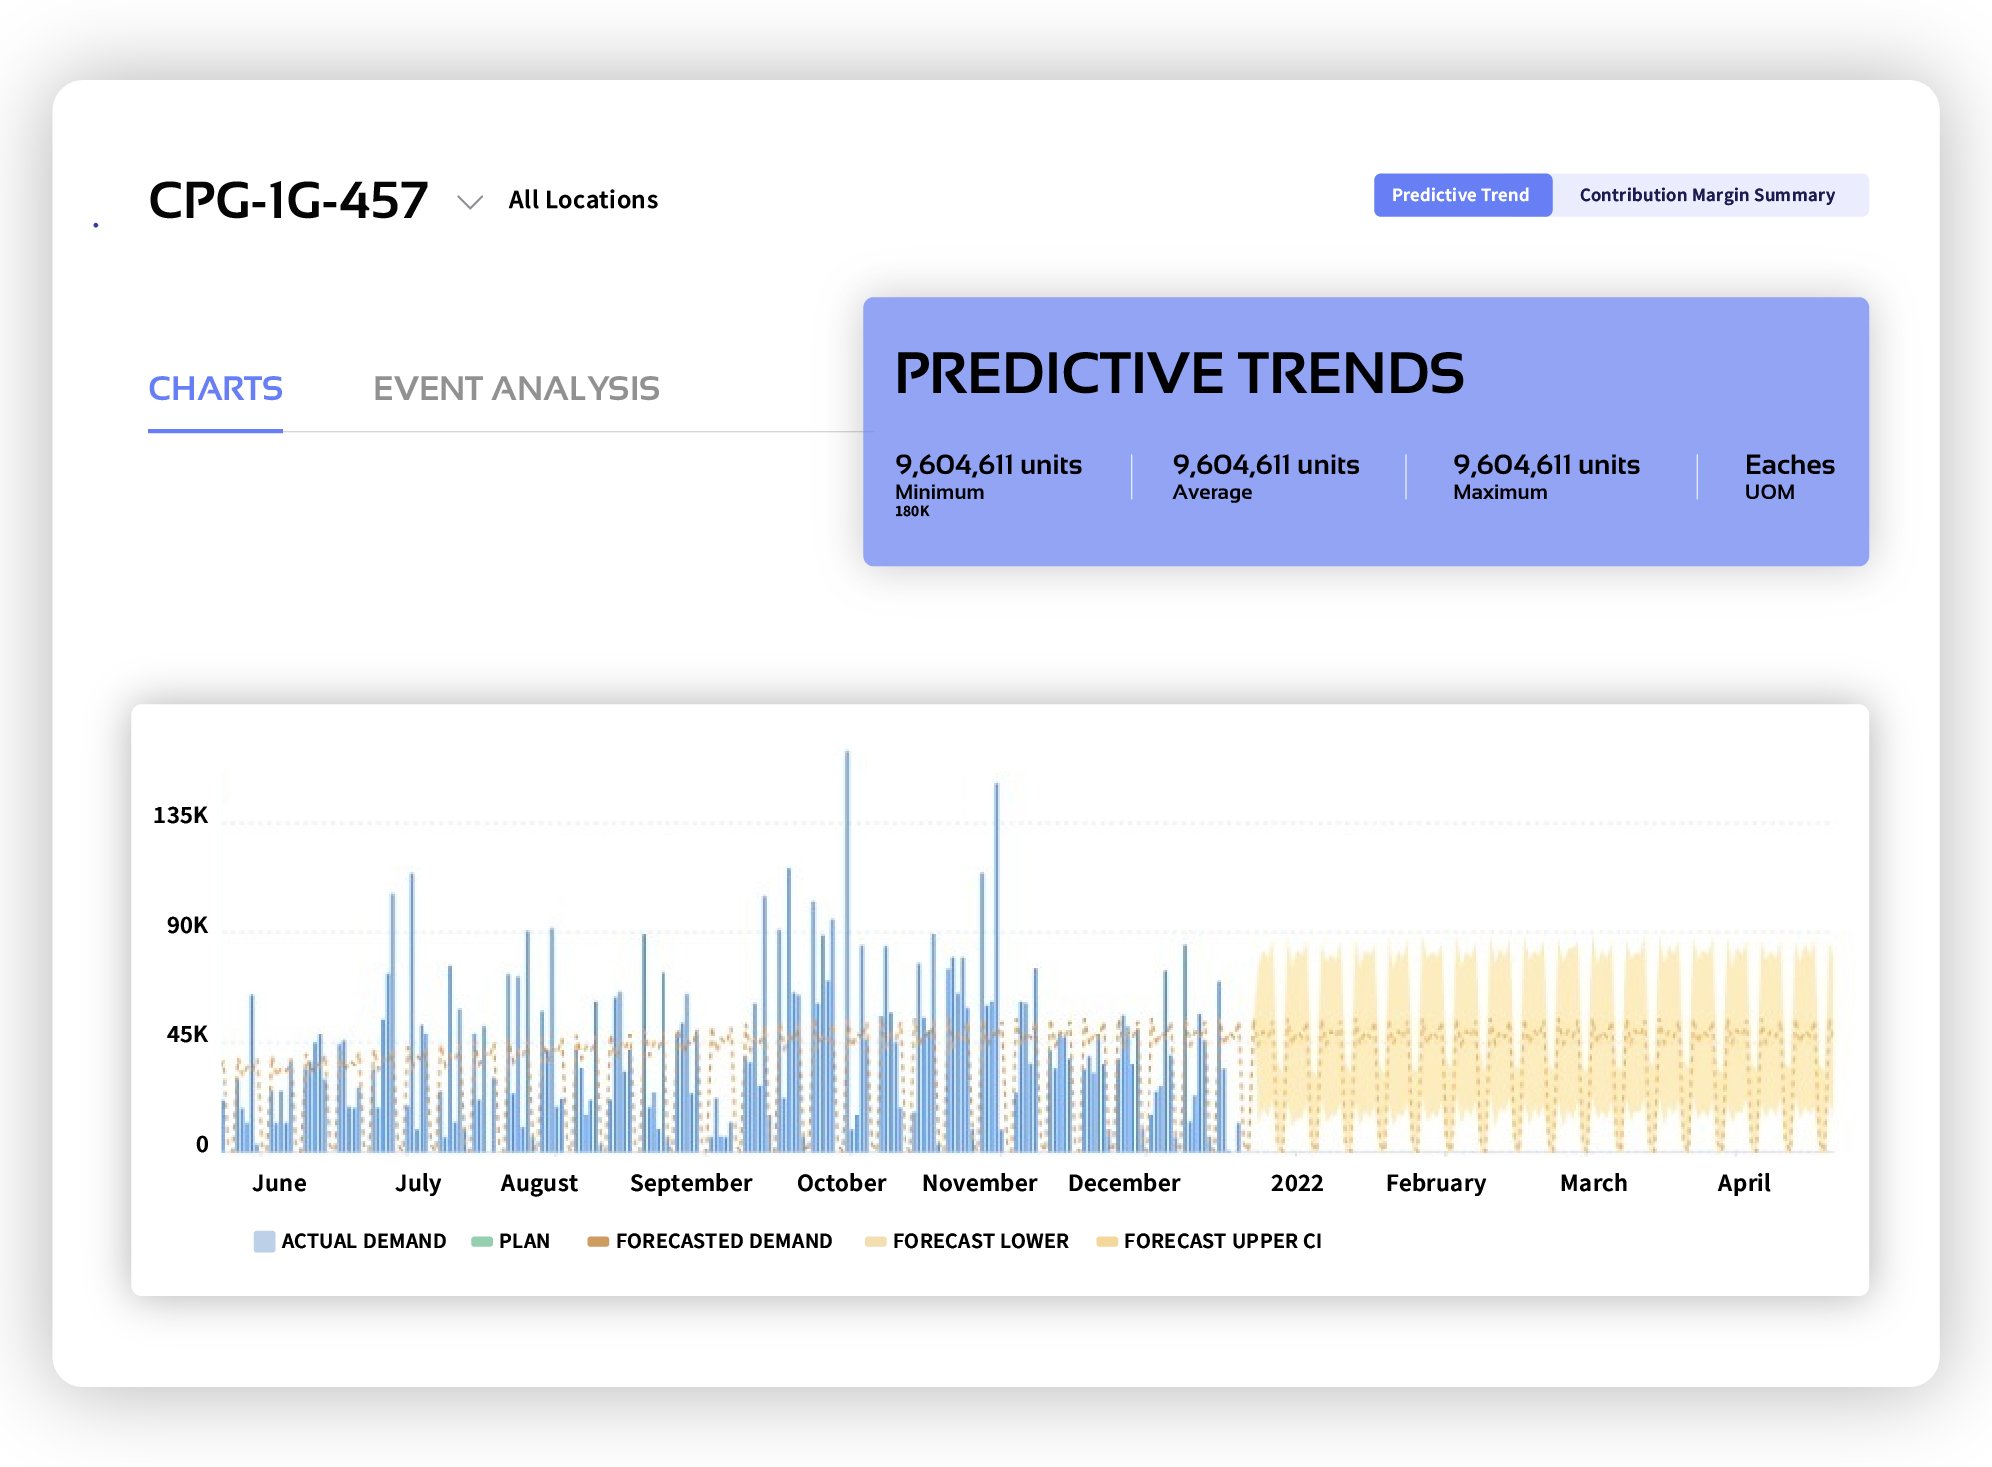1992x1467 pixels.
Task: Click the September axis label
Action: coord(691,1184)
